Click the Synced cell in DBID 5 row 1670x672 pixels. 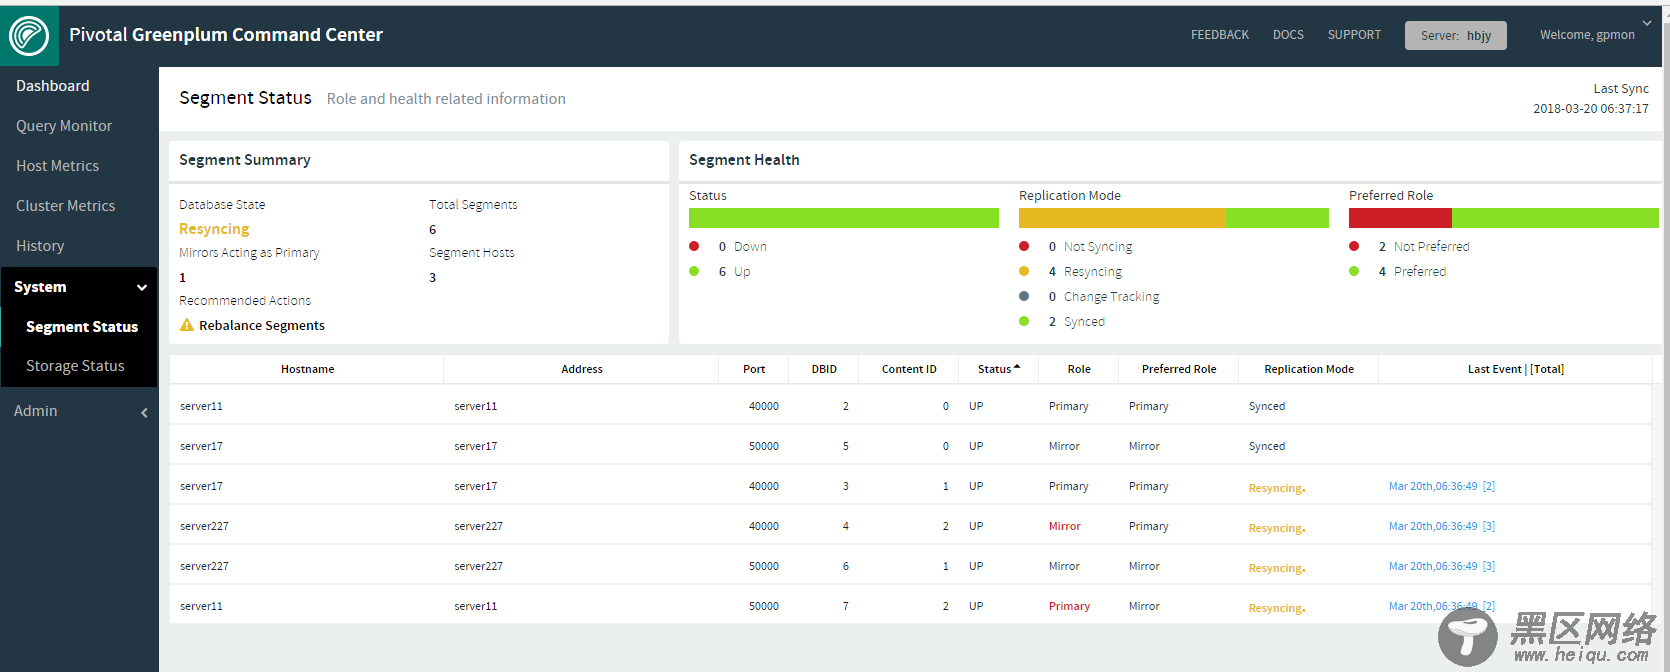[x=1267, y=446]
